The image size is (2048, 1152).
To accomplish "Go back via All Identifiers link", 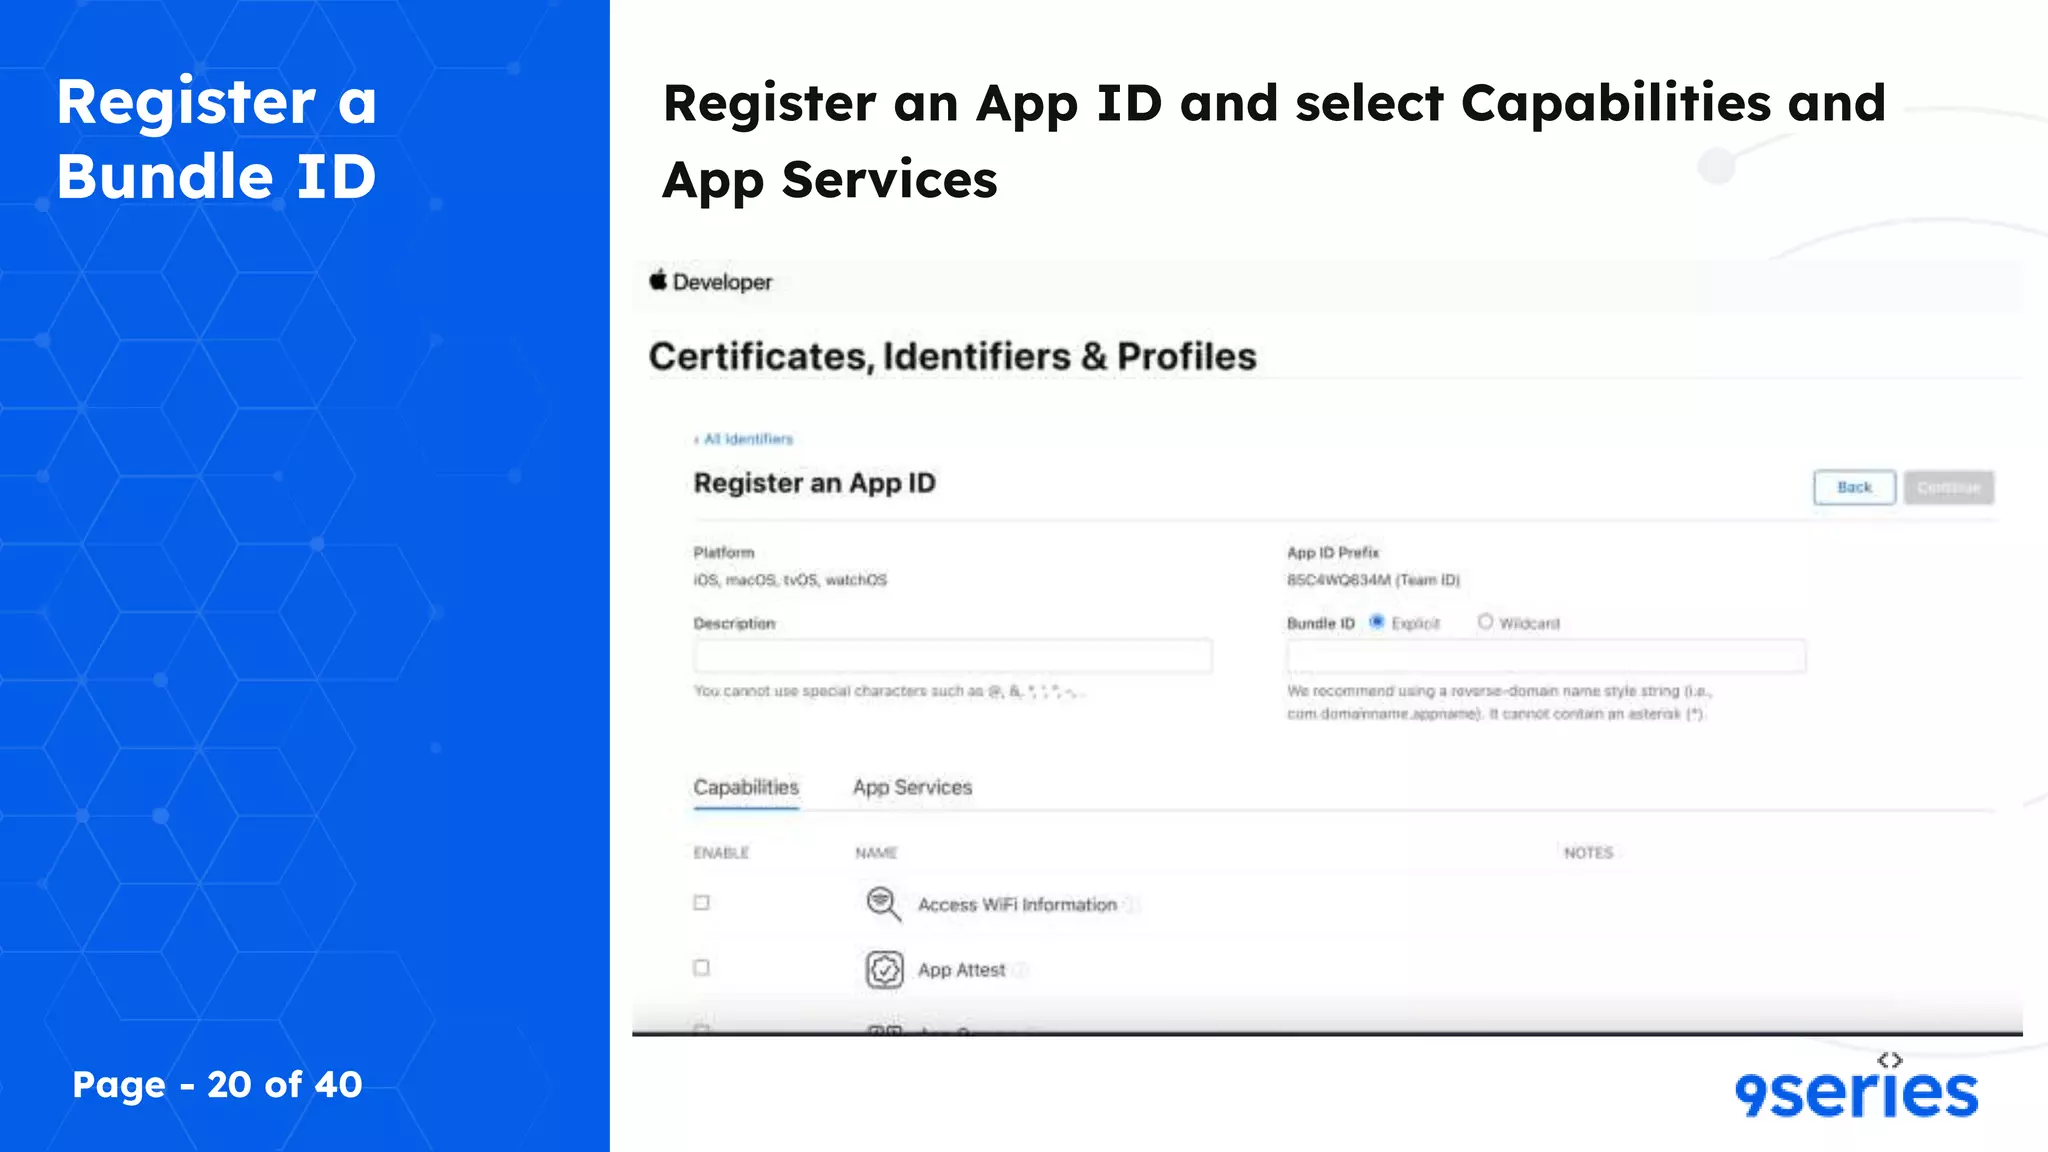I will (x=743, y=439).
